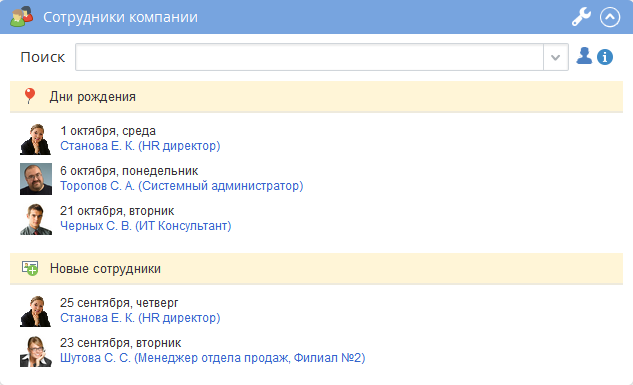Click Торопов's photo thumbnail
The image size is (633, 385).
pyautogui.click(x=36, y=179)
